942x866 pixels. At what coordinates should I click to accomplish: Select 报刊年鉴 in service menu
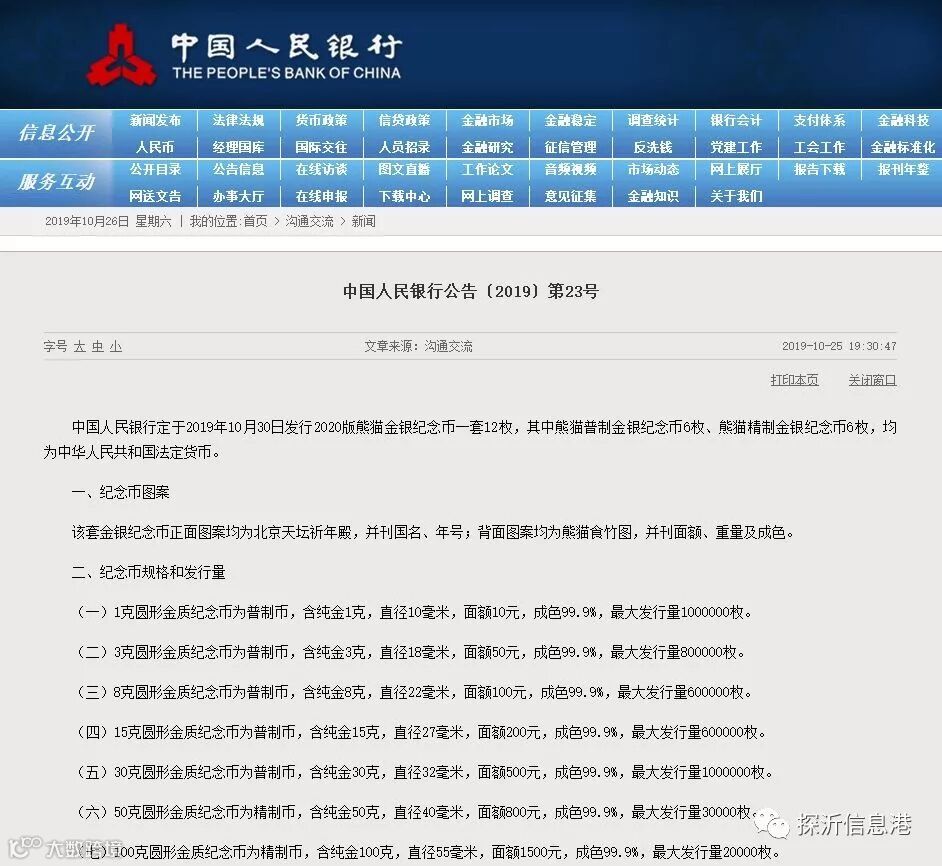903,169
